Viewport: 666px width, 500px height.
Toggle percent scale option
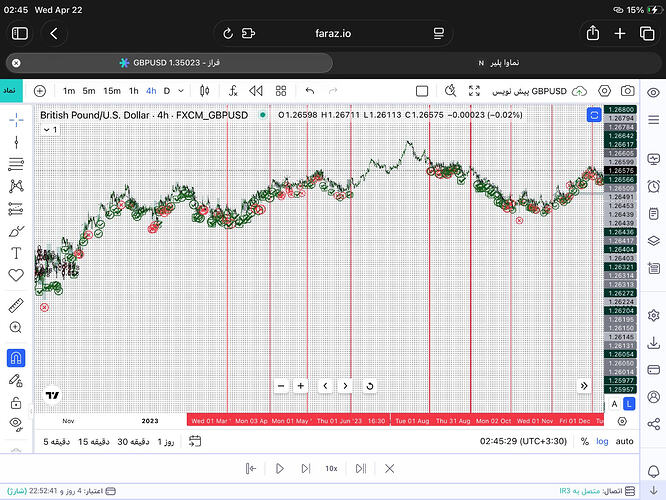pos(585,441)
